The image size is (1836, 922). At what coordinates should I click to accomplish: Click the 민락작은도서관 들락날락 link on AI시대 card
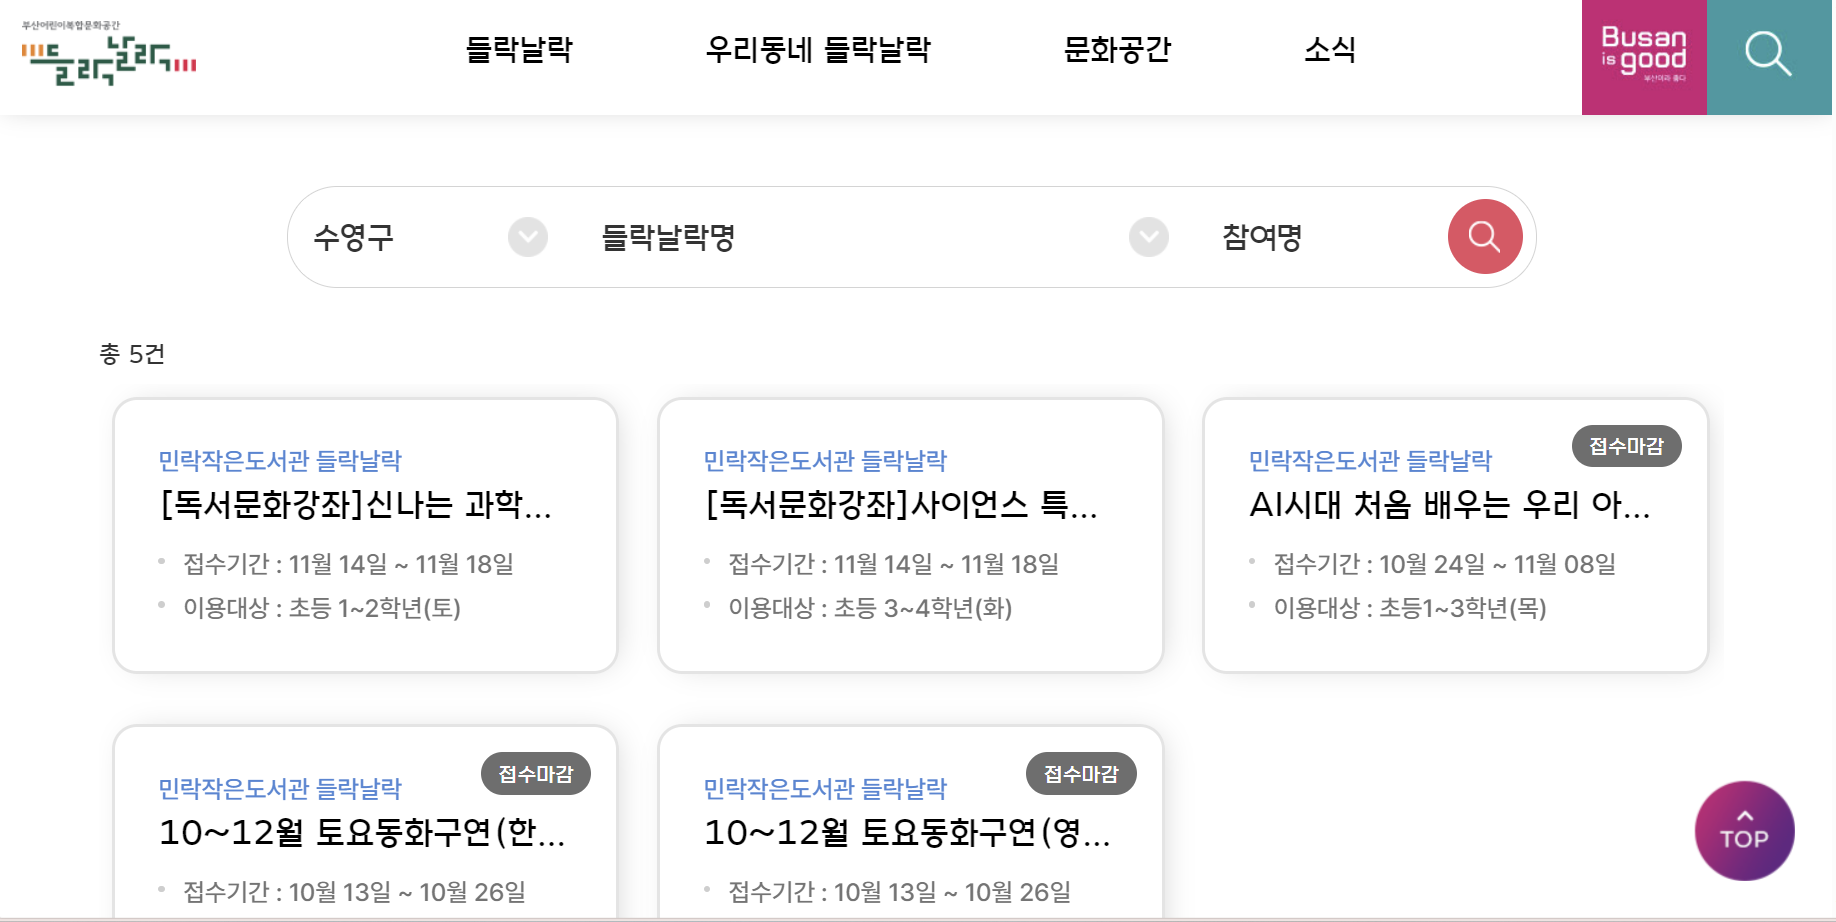coord(1369,460)
